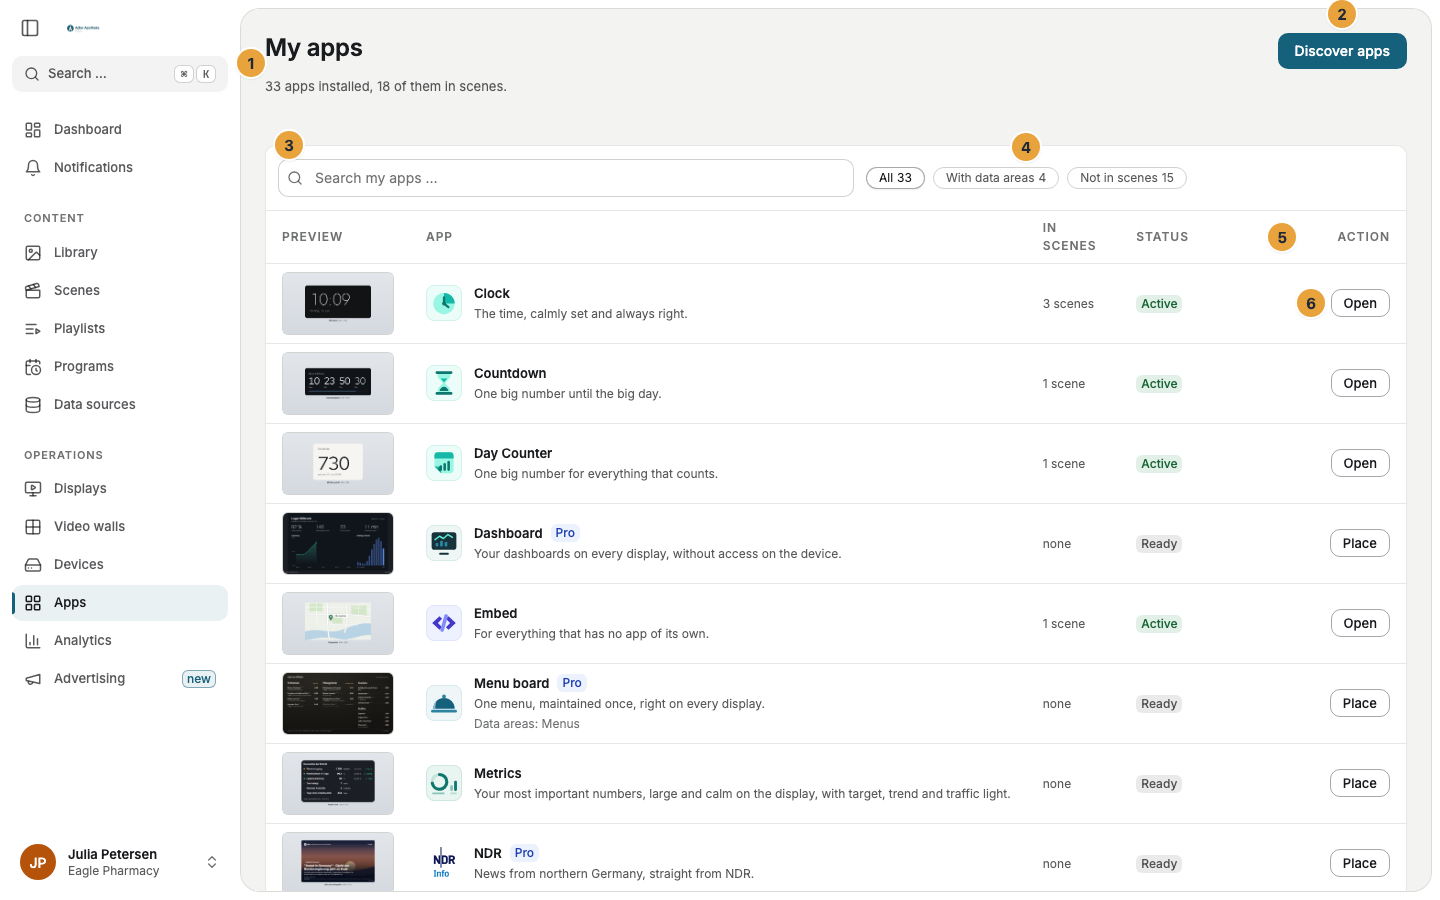
Task: Focus the Search my apps field
Action: point(566,178)
